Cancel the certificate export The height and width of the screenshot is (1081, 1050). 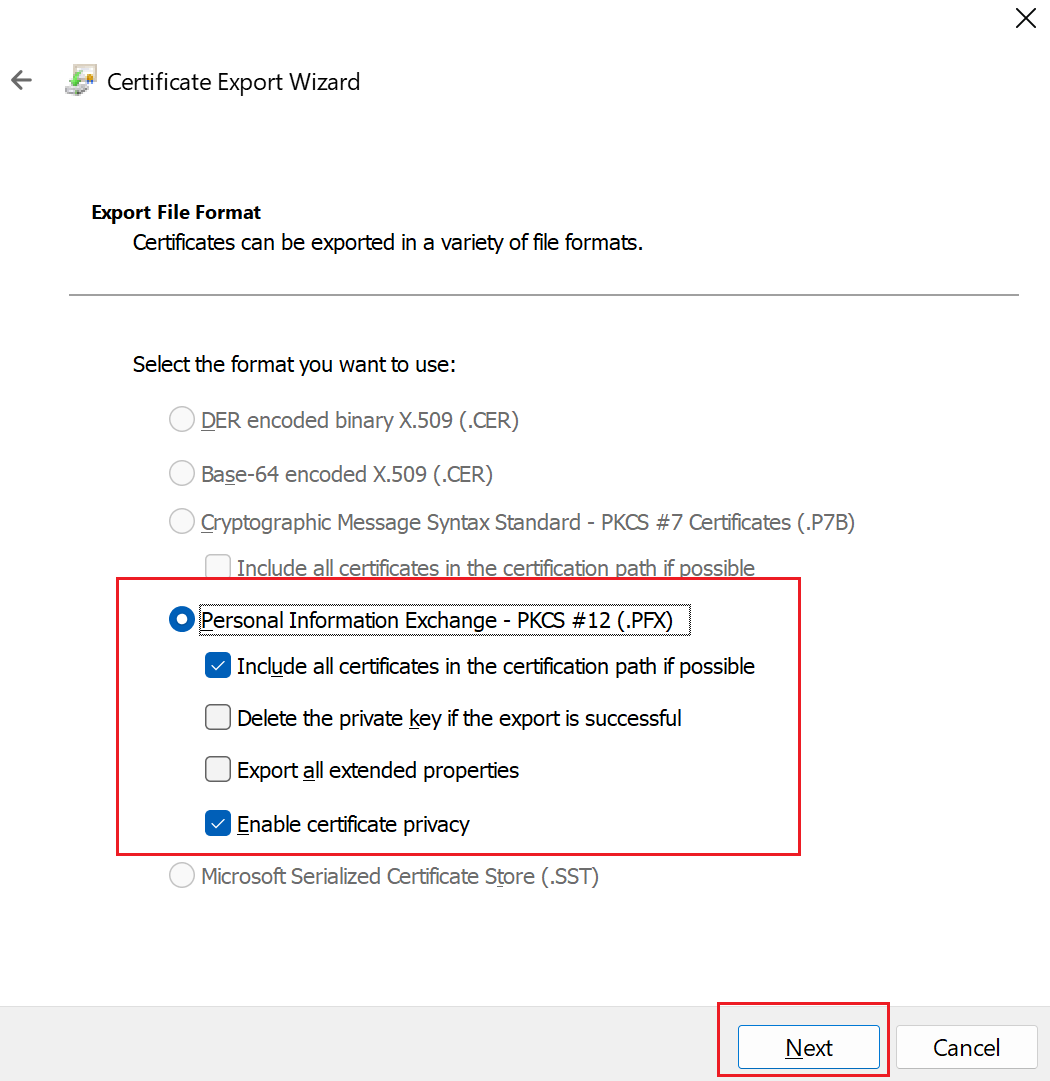click(967, 1047)
